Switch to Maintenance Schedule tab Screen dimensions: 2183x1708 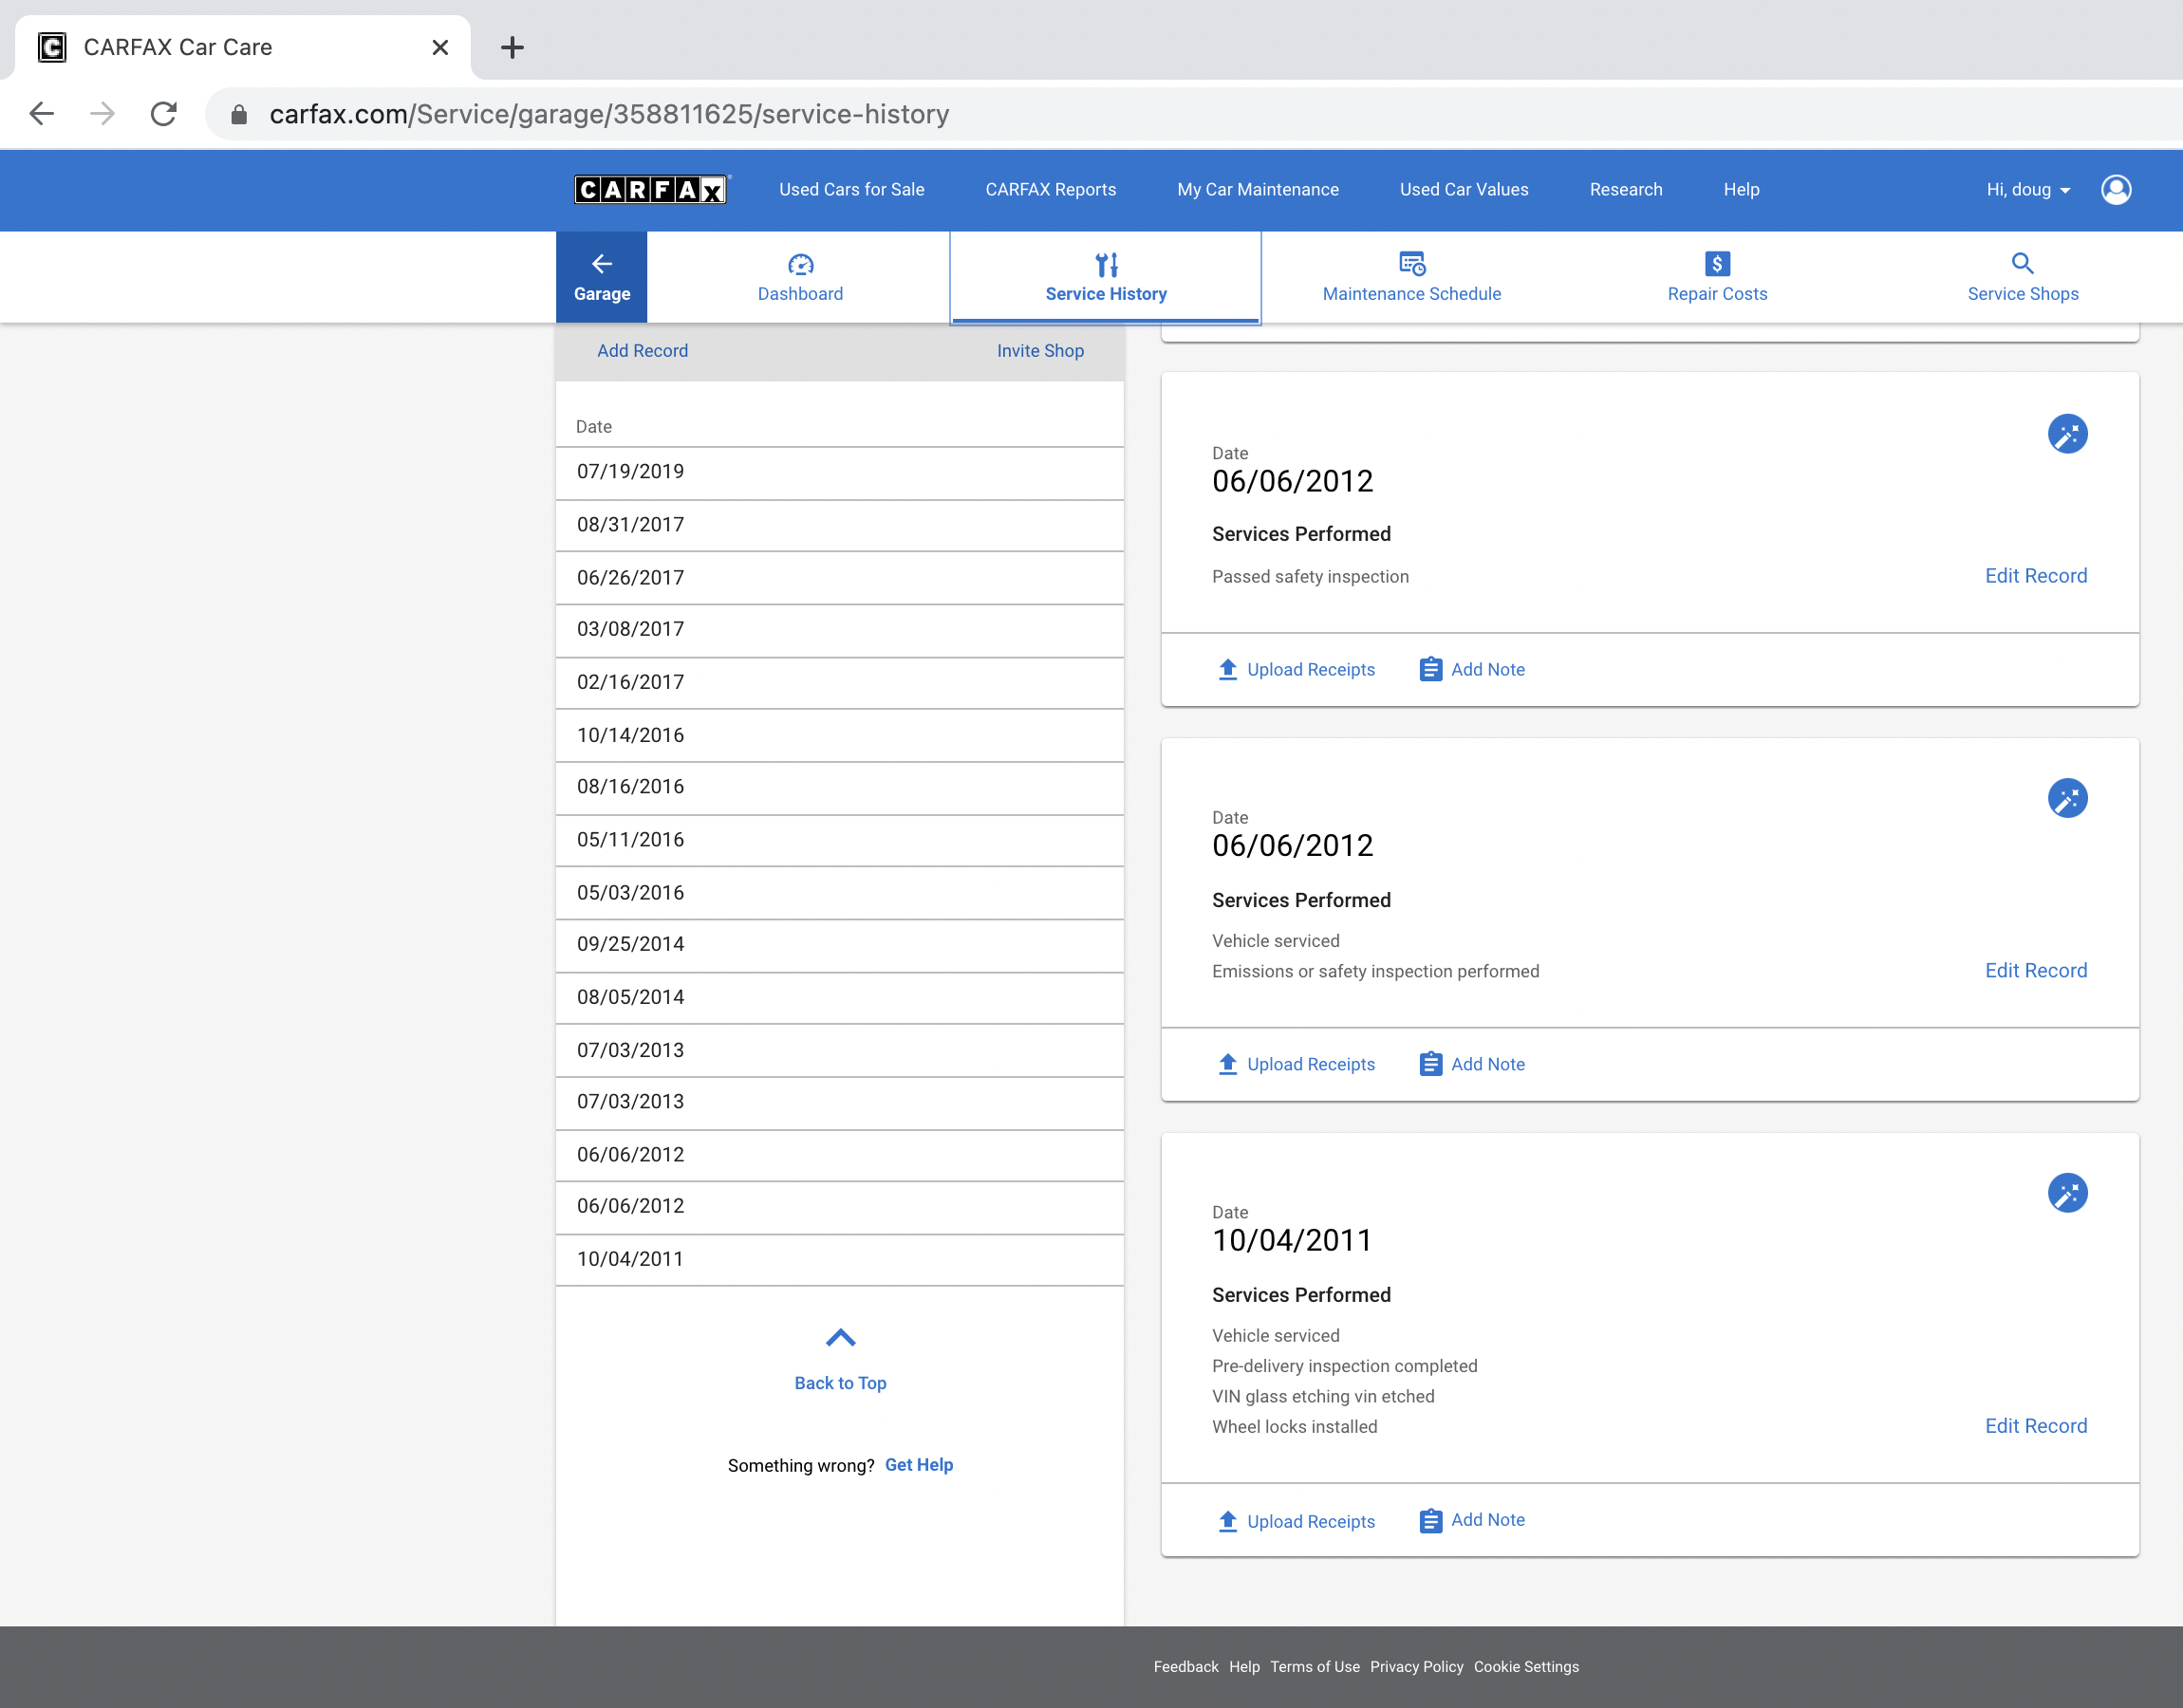1411,277
